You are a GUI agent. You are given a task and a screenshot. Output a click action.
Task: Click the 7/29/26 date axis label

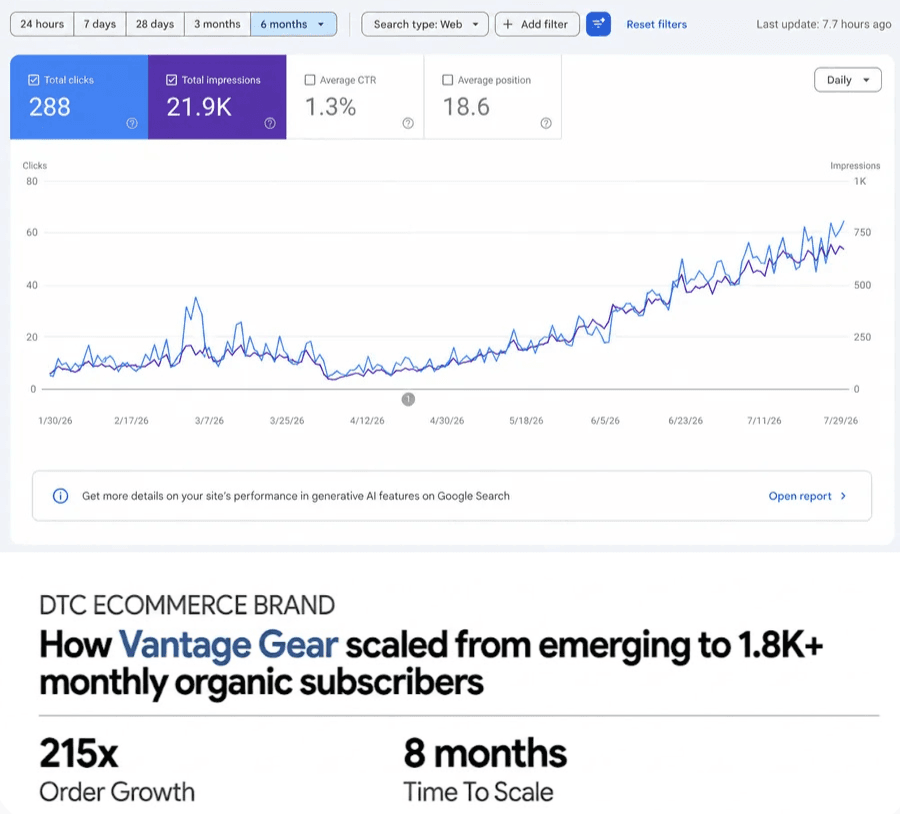(x=841, y=421)
